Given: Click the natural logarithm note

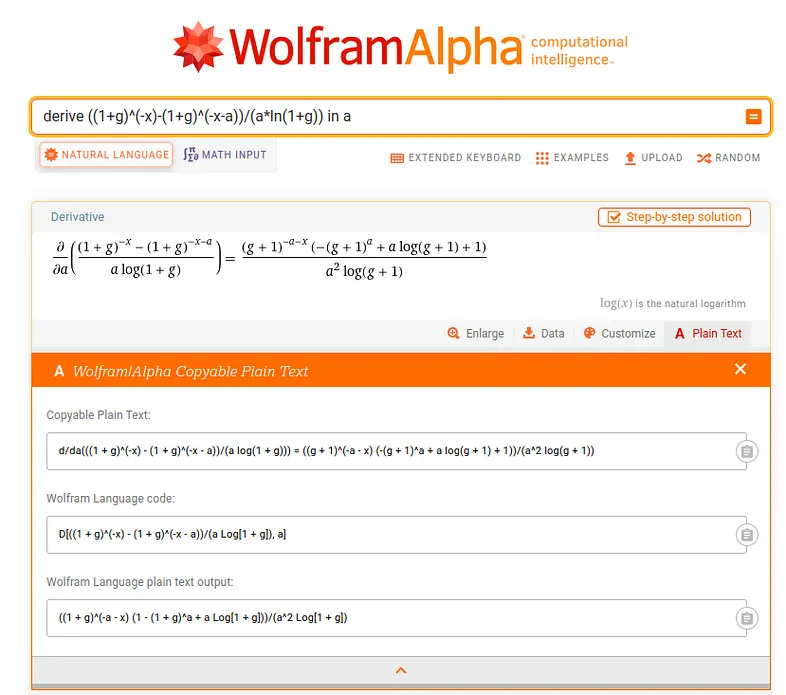Looking at the screenshot, I should click(x=673, y=303).
